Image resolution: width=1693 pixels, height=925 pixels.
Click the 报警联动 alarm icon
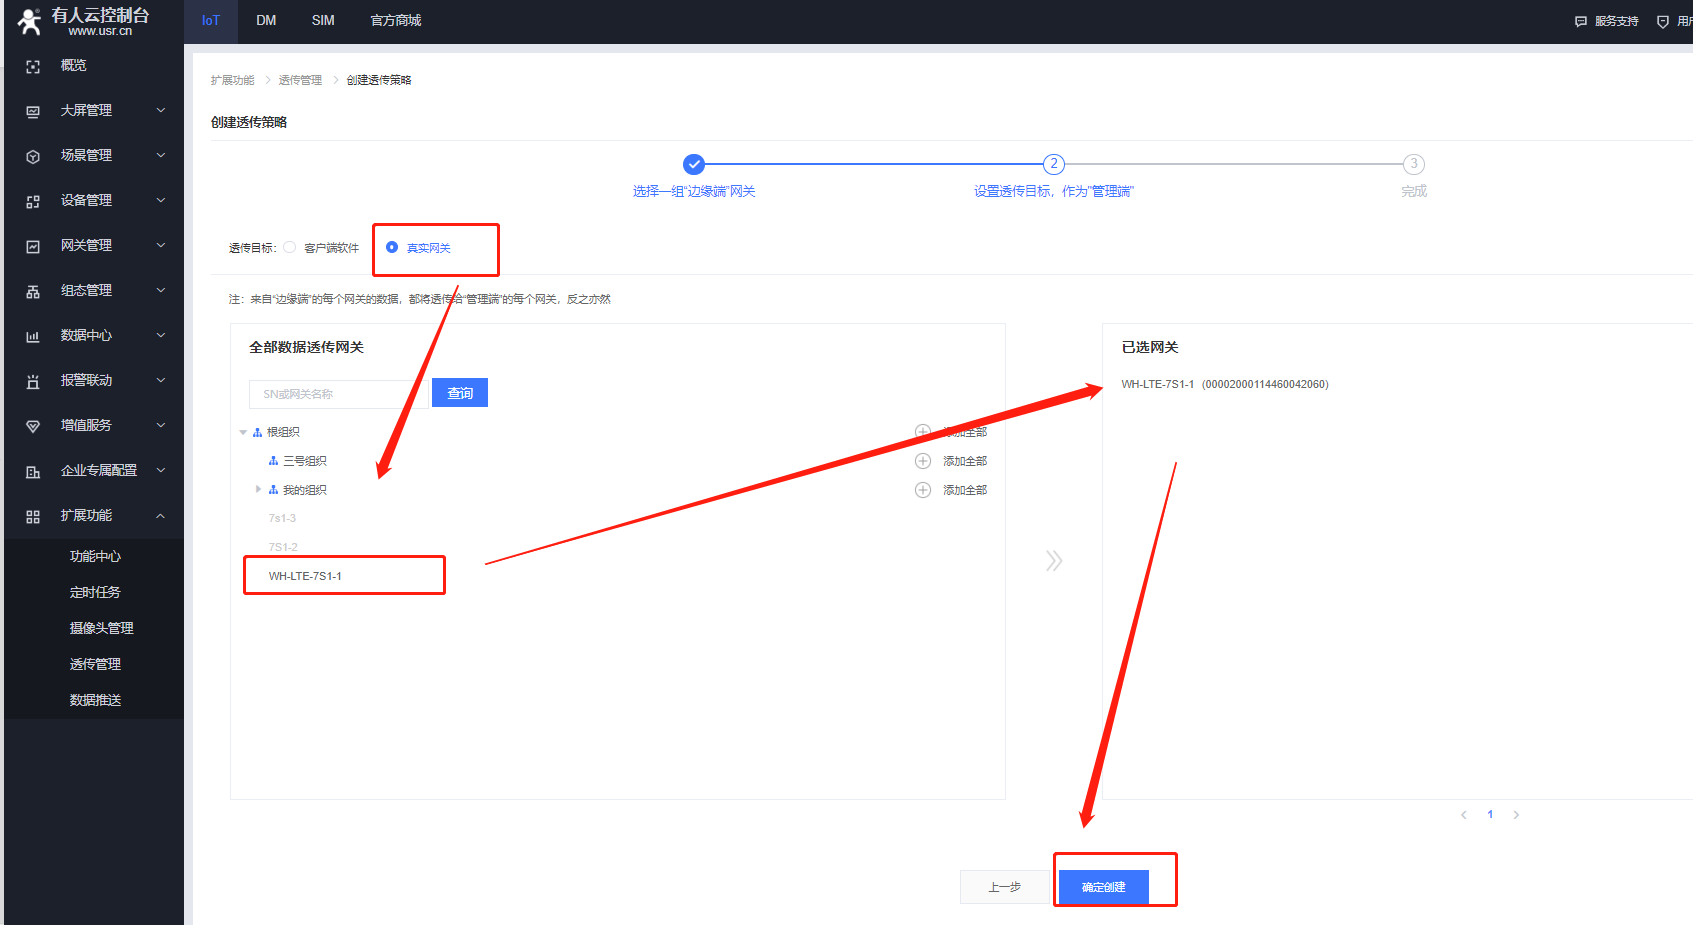point(33,381)
